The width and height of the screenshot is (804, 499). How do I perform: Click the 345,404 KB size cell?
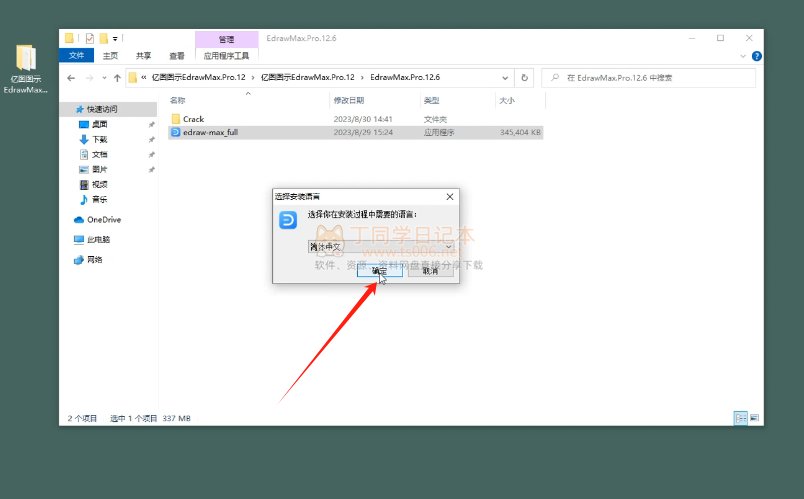520,132
